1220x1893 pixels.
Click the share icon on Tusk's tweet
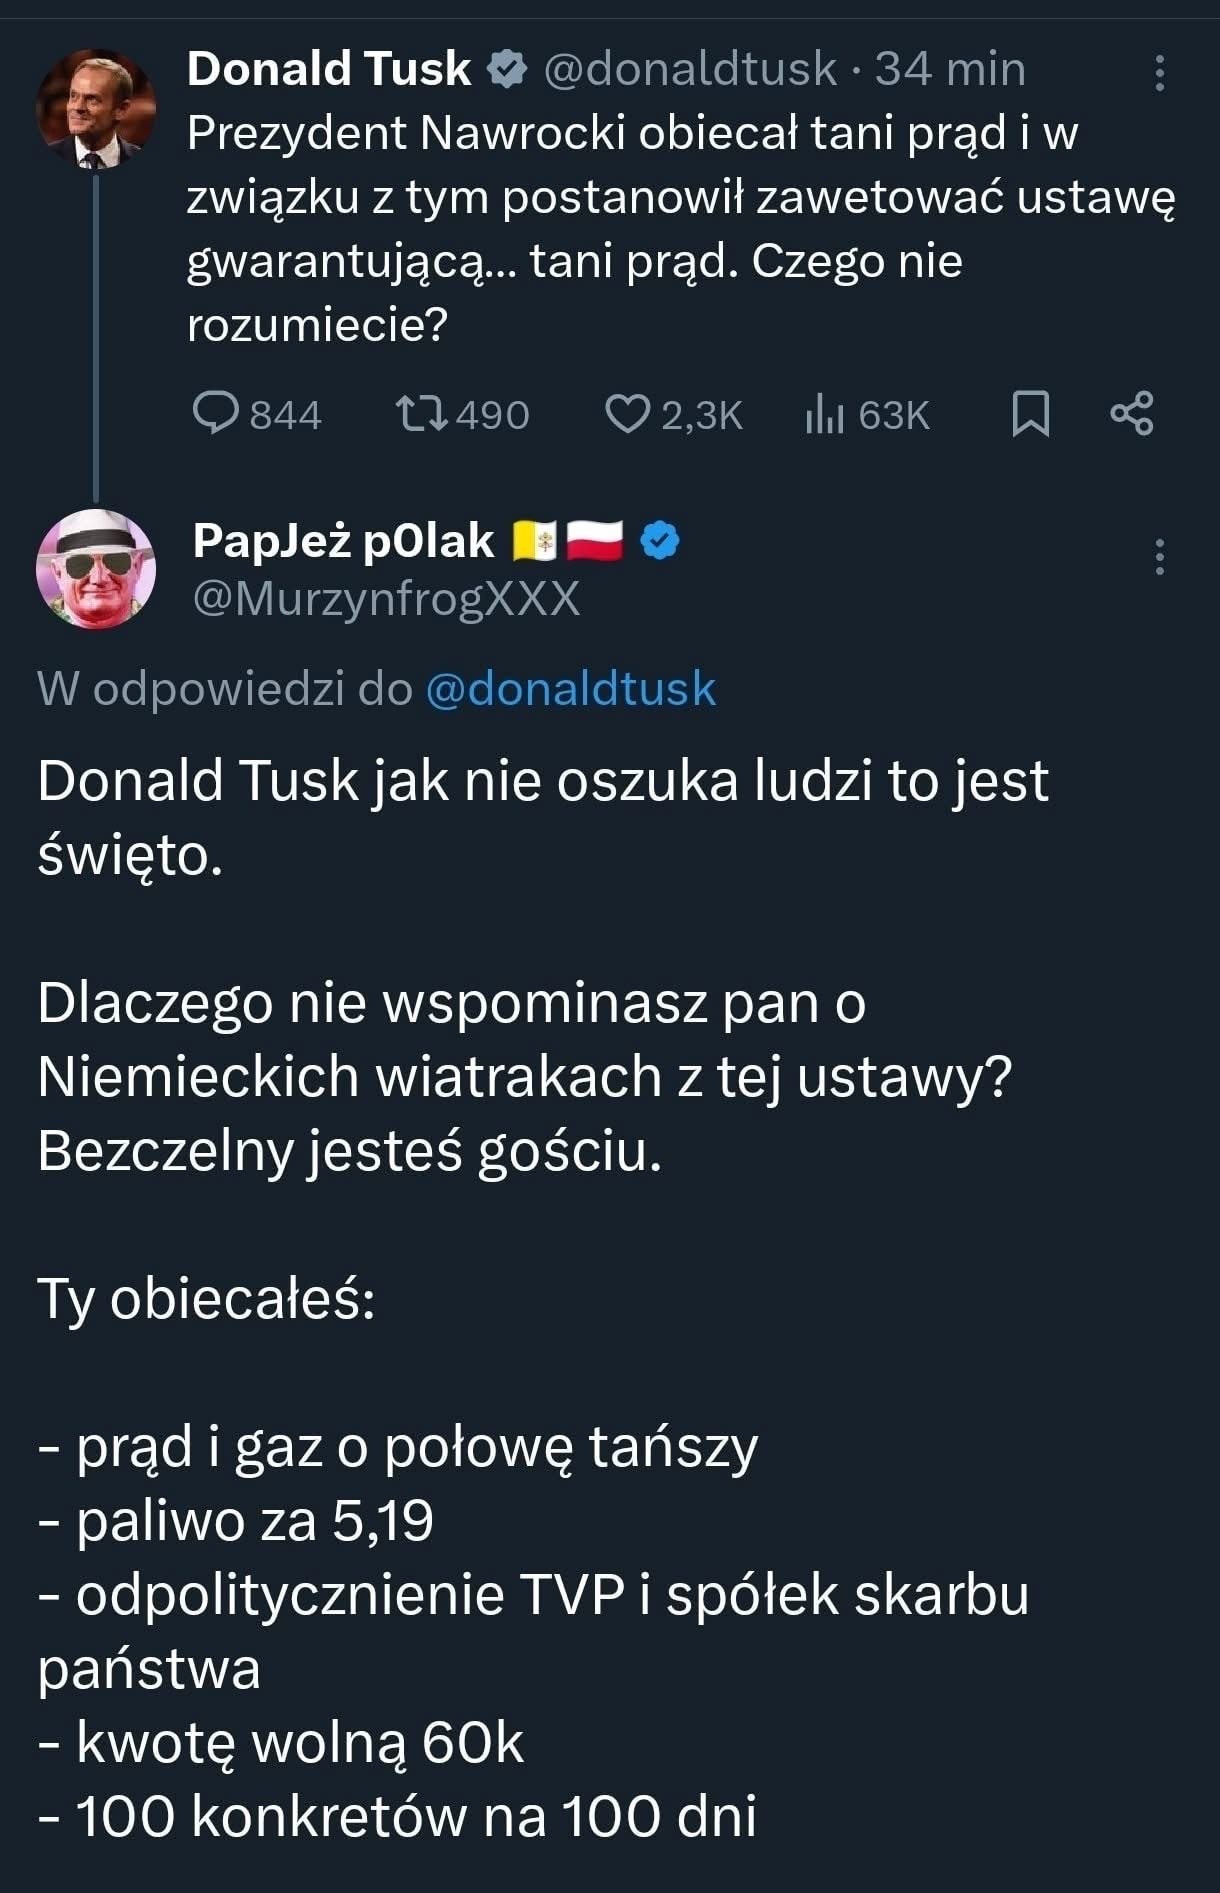point(1132,413)
